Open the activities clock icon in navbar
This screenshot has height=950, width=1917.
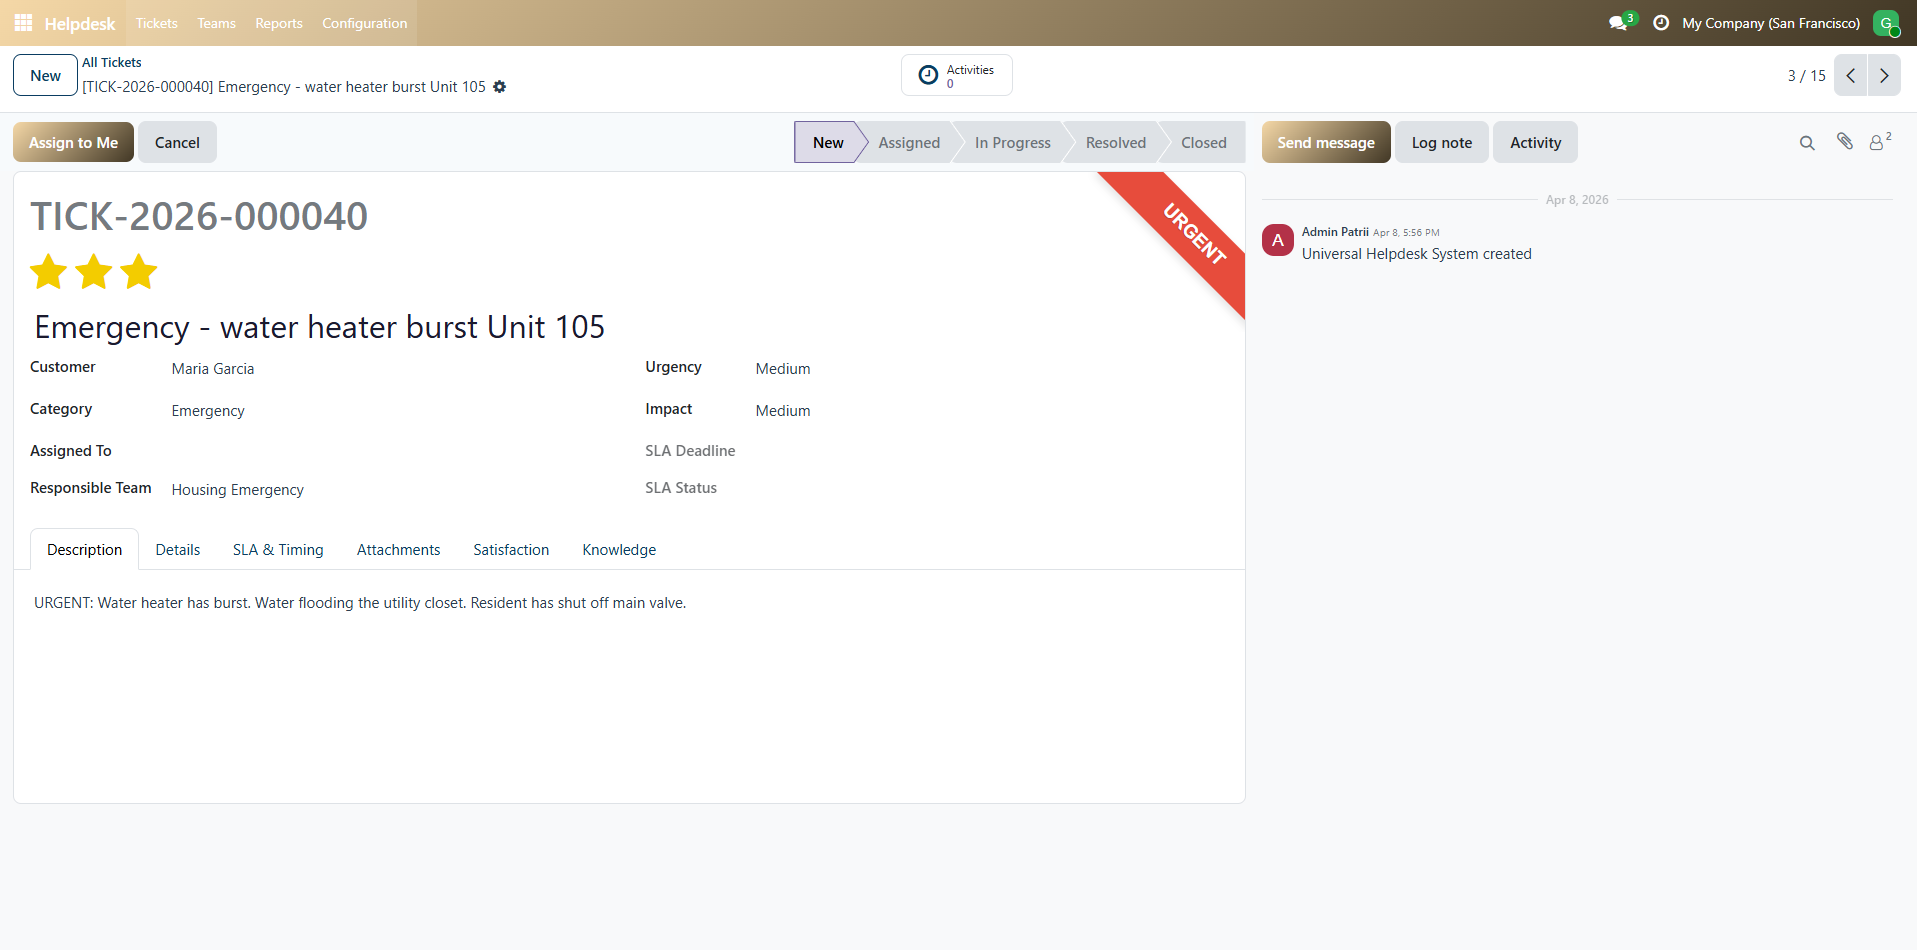1661,23
